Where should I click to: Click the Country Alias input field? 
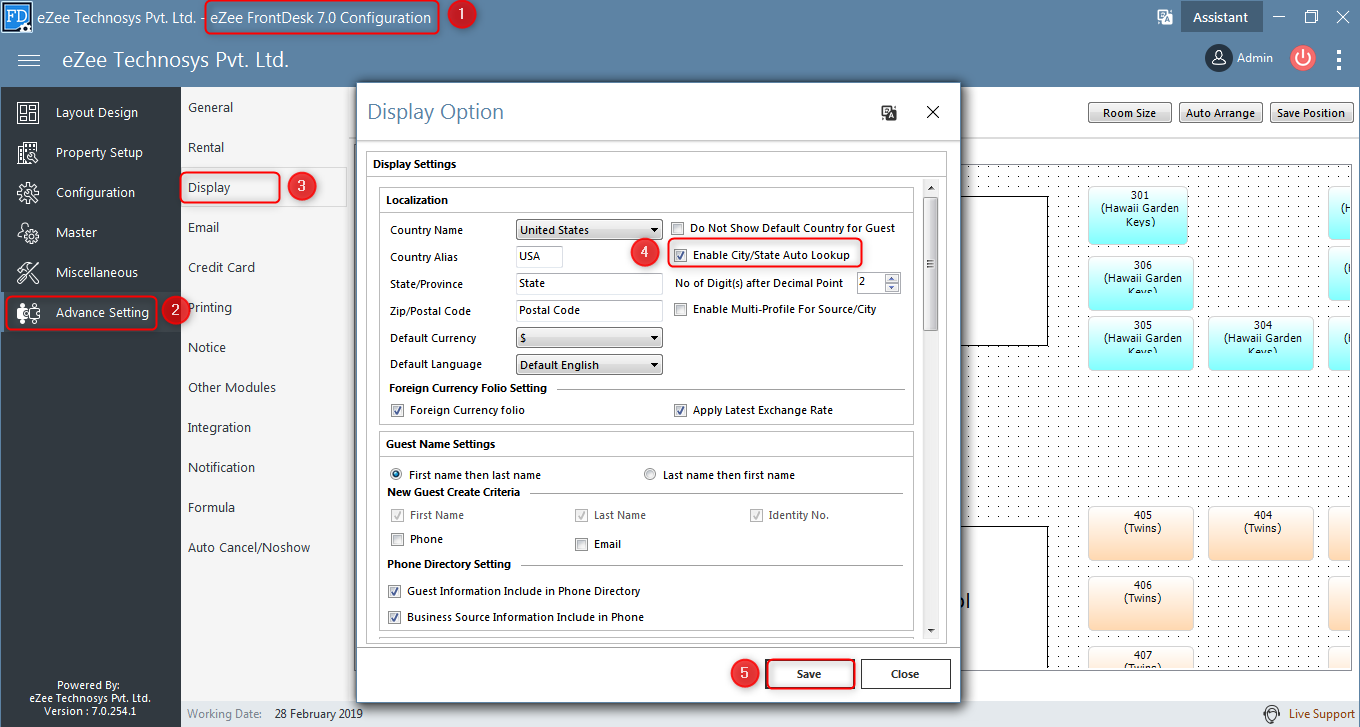[539, 256]
